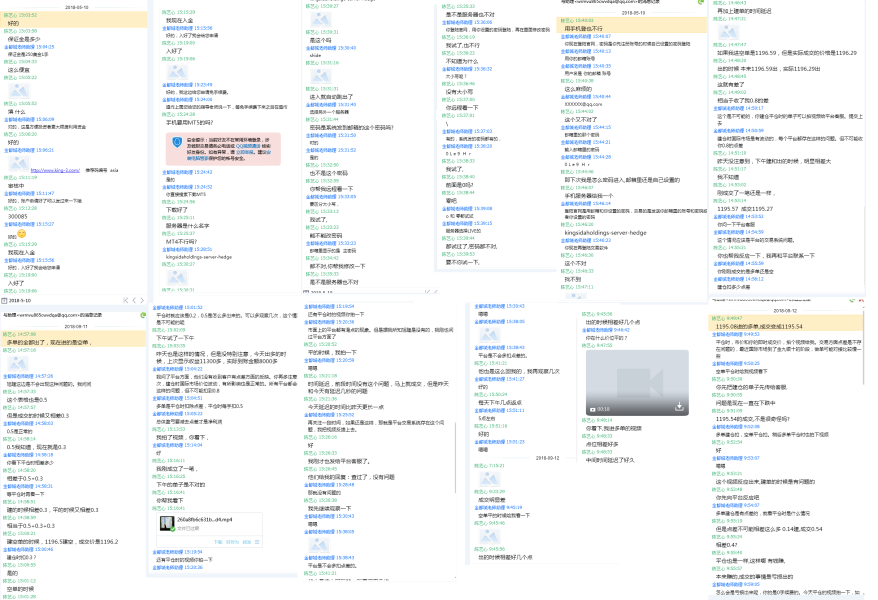The height and width of the screenshot is (600, 878).
Task: Click the mp4 attachment file type icon
Action: pos(165,524)
